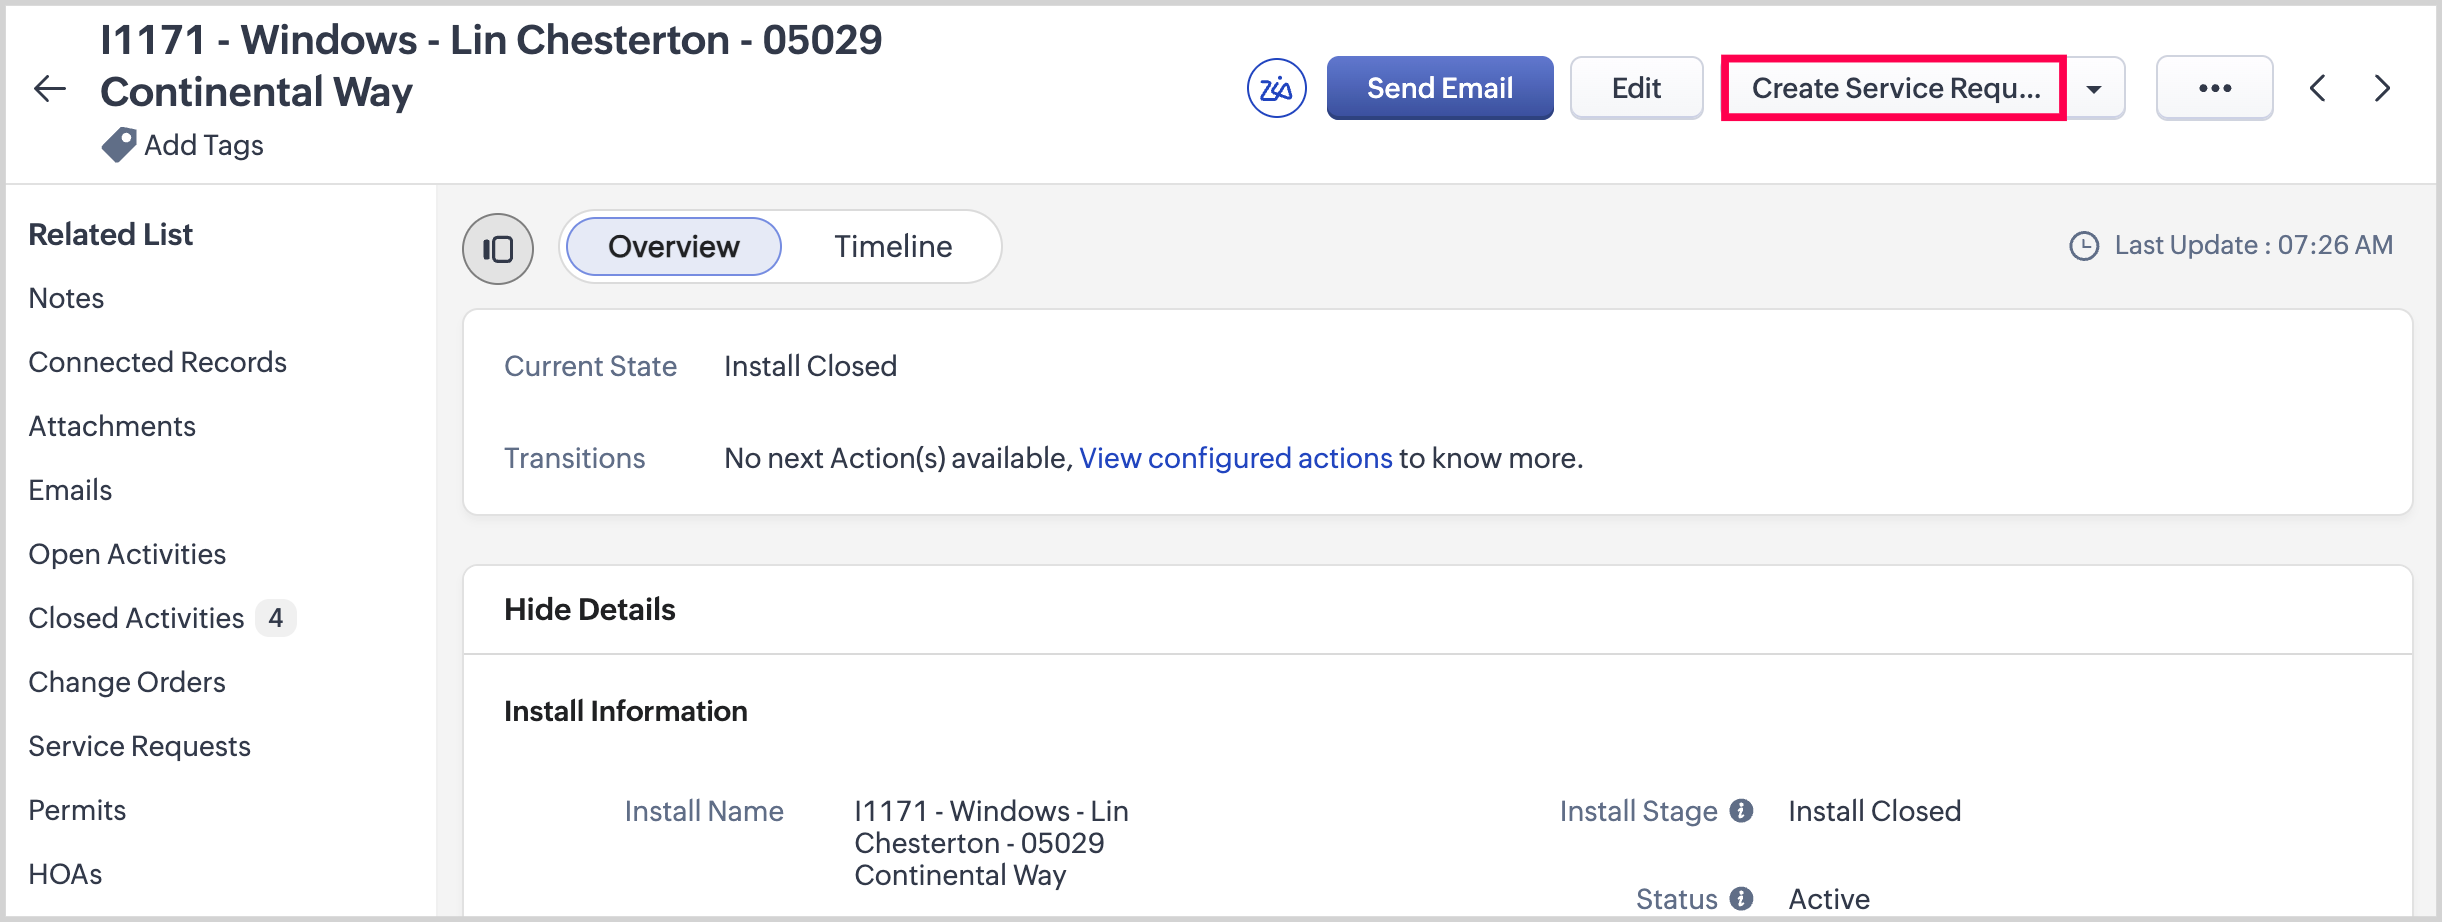The image size is (2442, 922).
Task: Toggle the related list sidebar panel
Action: point(498,248)
